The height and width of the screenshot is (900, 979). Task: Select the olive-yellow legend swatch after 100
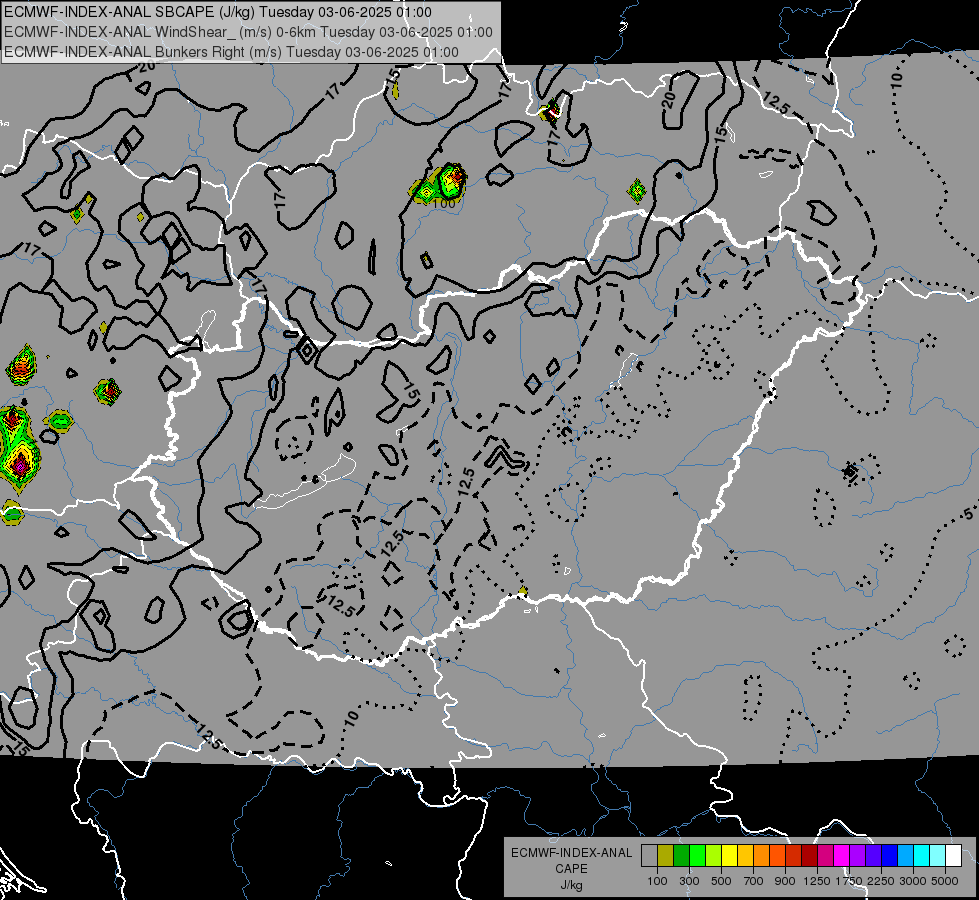pyautogui.click(x=666, y=855)
